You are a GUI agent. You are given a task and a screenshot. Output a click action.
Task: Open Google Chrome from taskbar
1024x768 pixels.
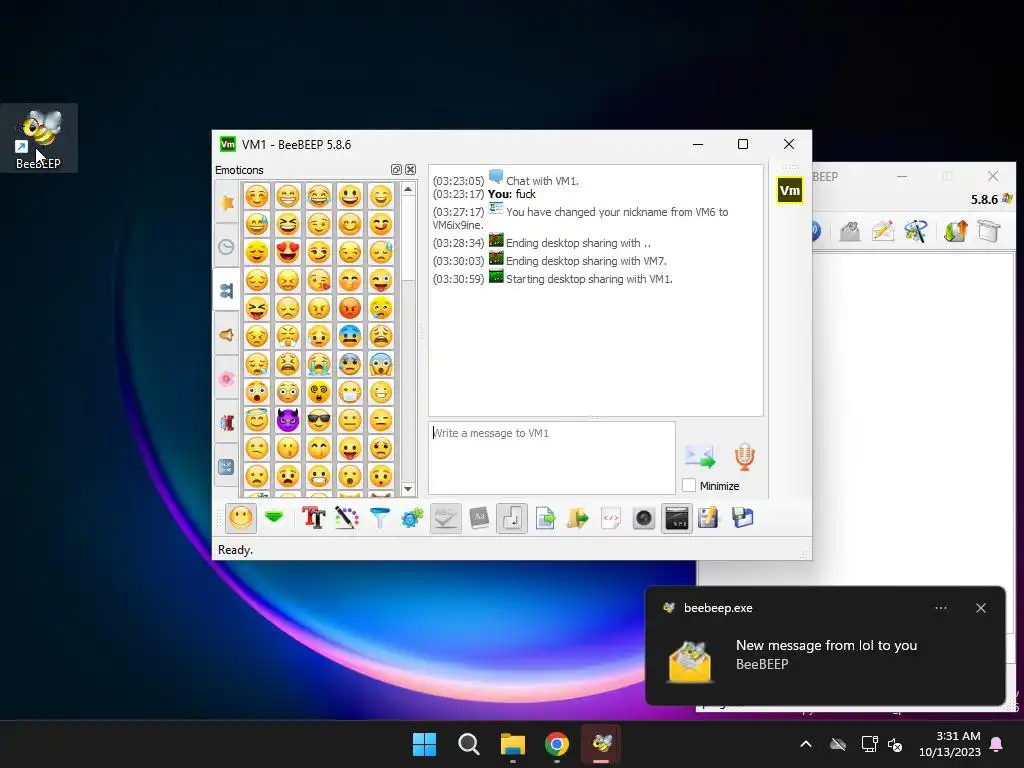557,744
